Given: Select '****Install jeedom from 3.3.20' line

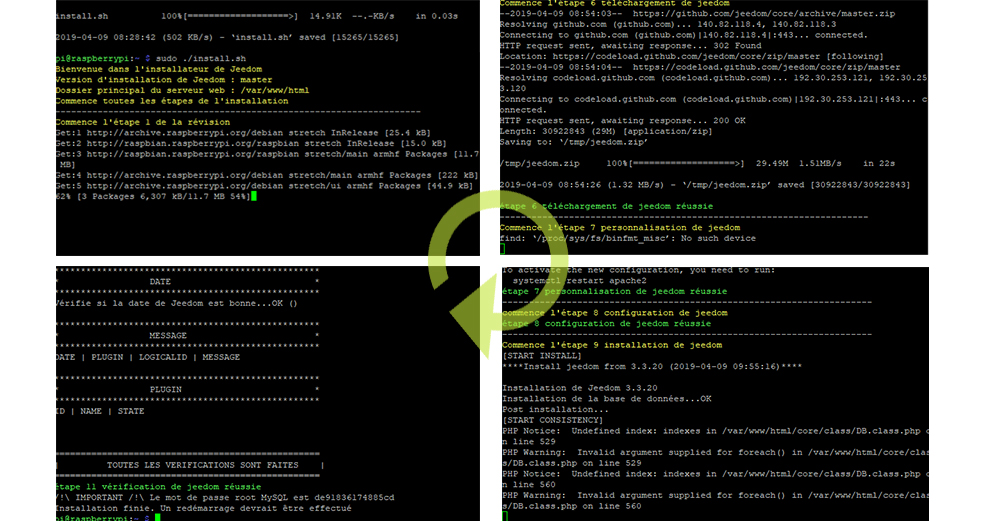Looking at the screenshot, I should 652,367.
